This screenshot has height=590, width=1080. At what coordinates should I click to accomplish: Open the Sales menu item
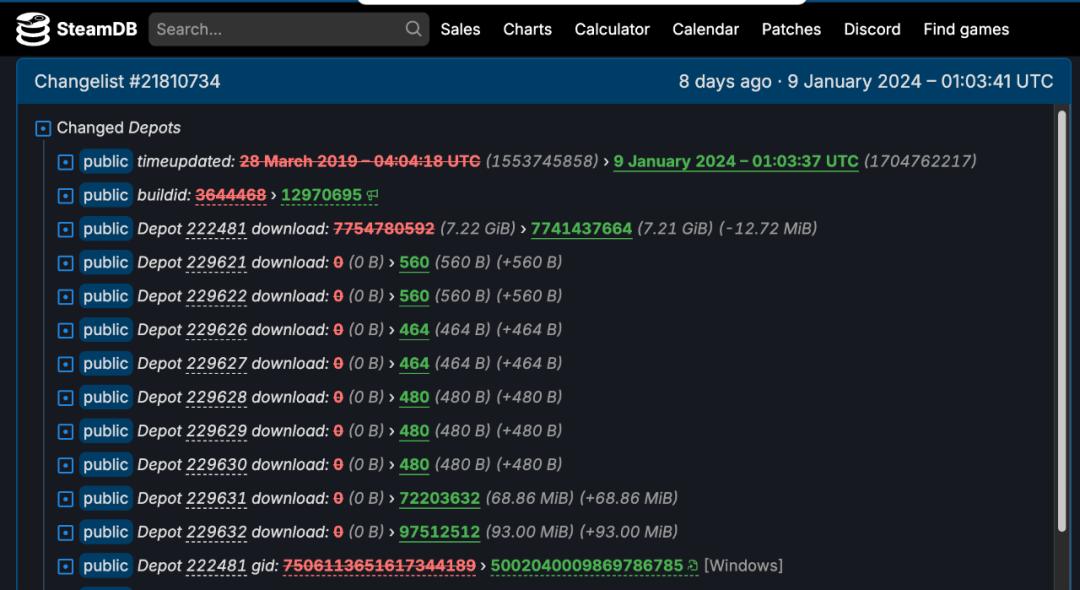460,29
